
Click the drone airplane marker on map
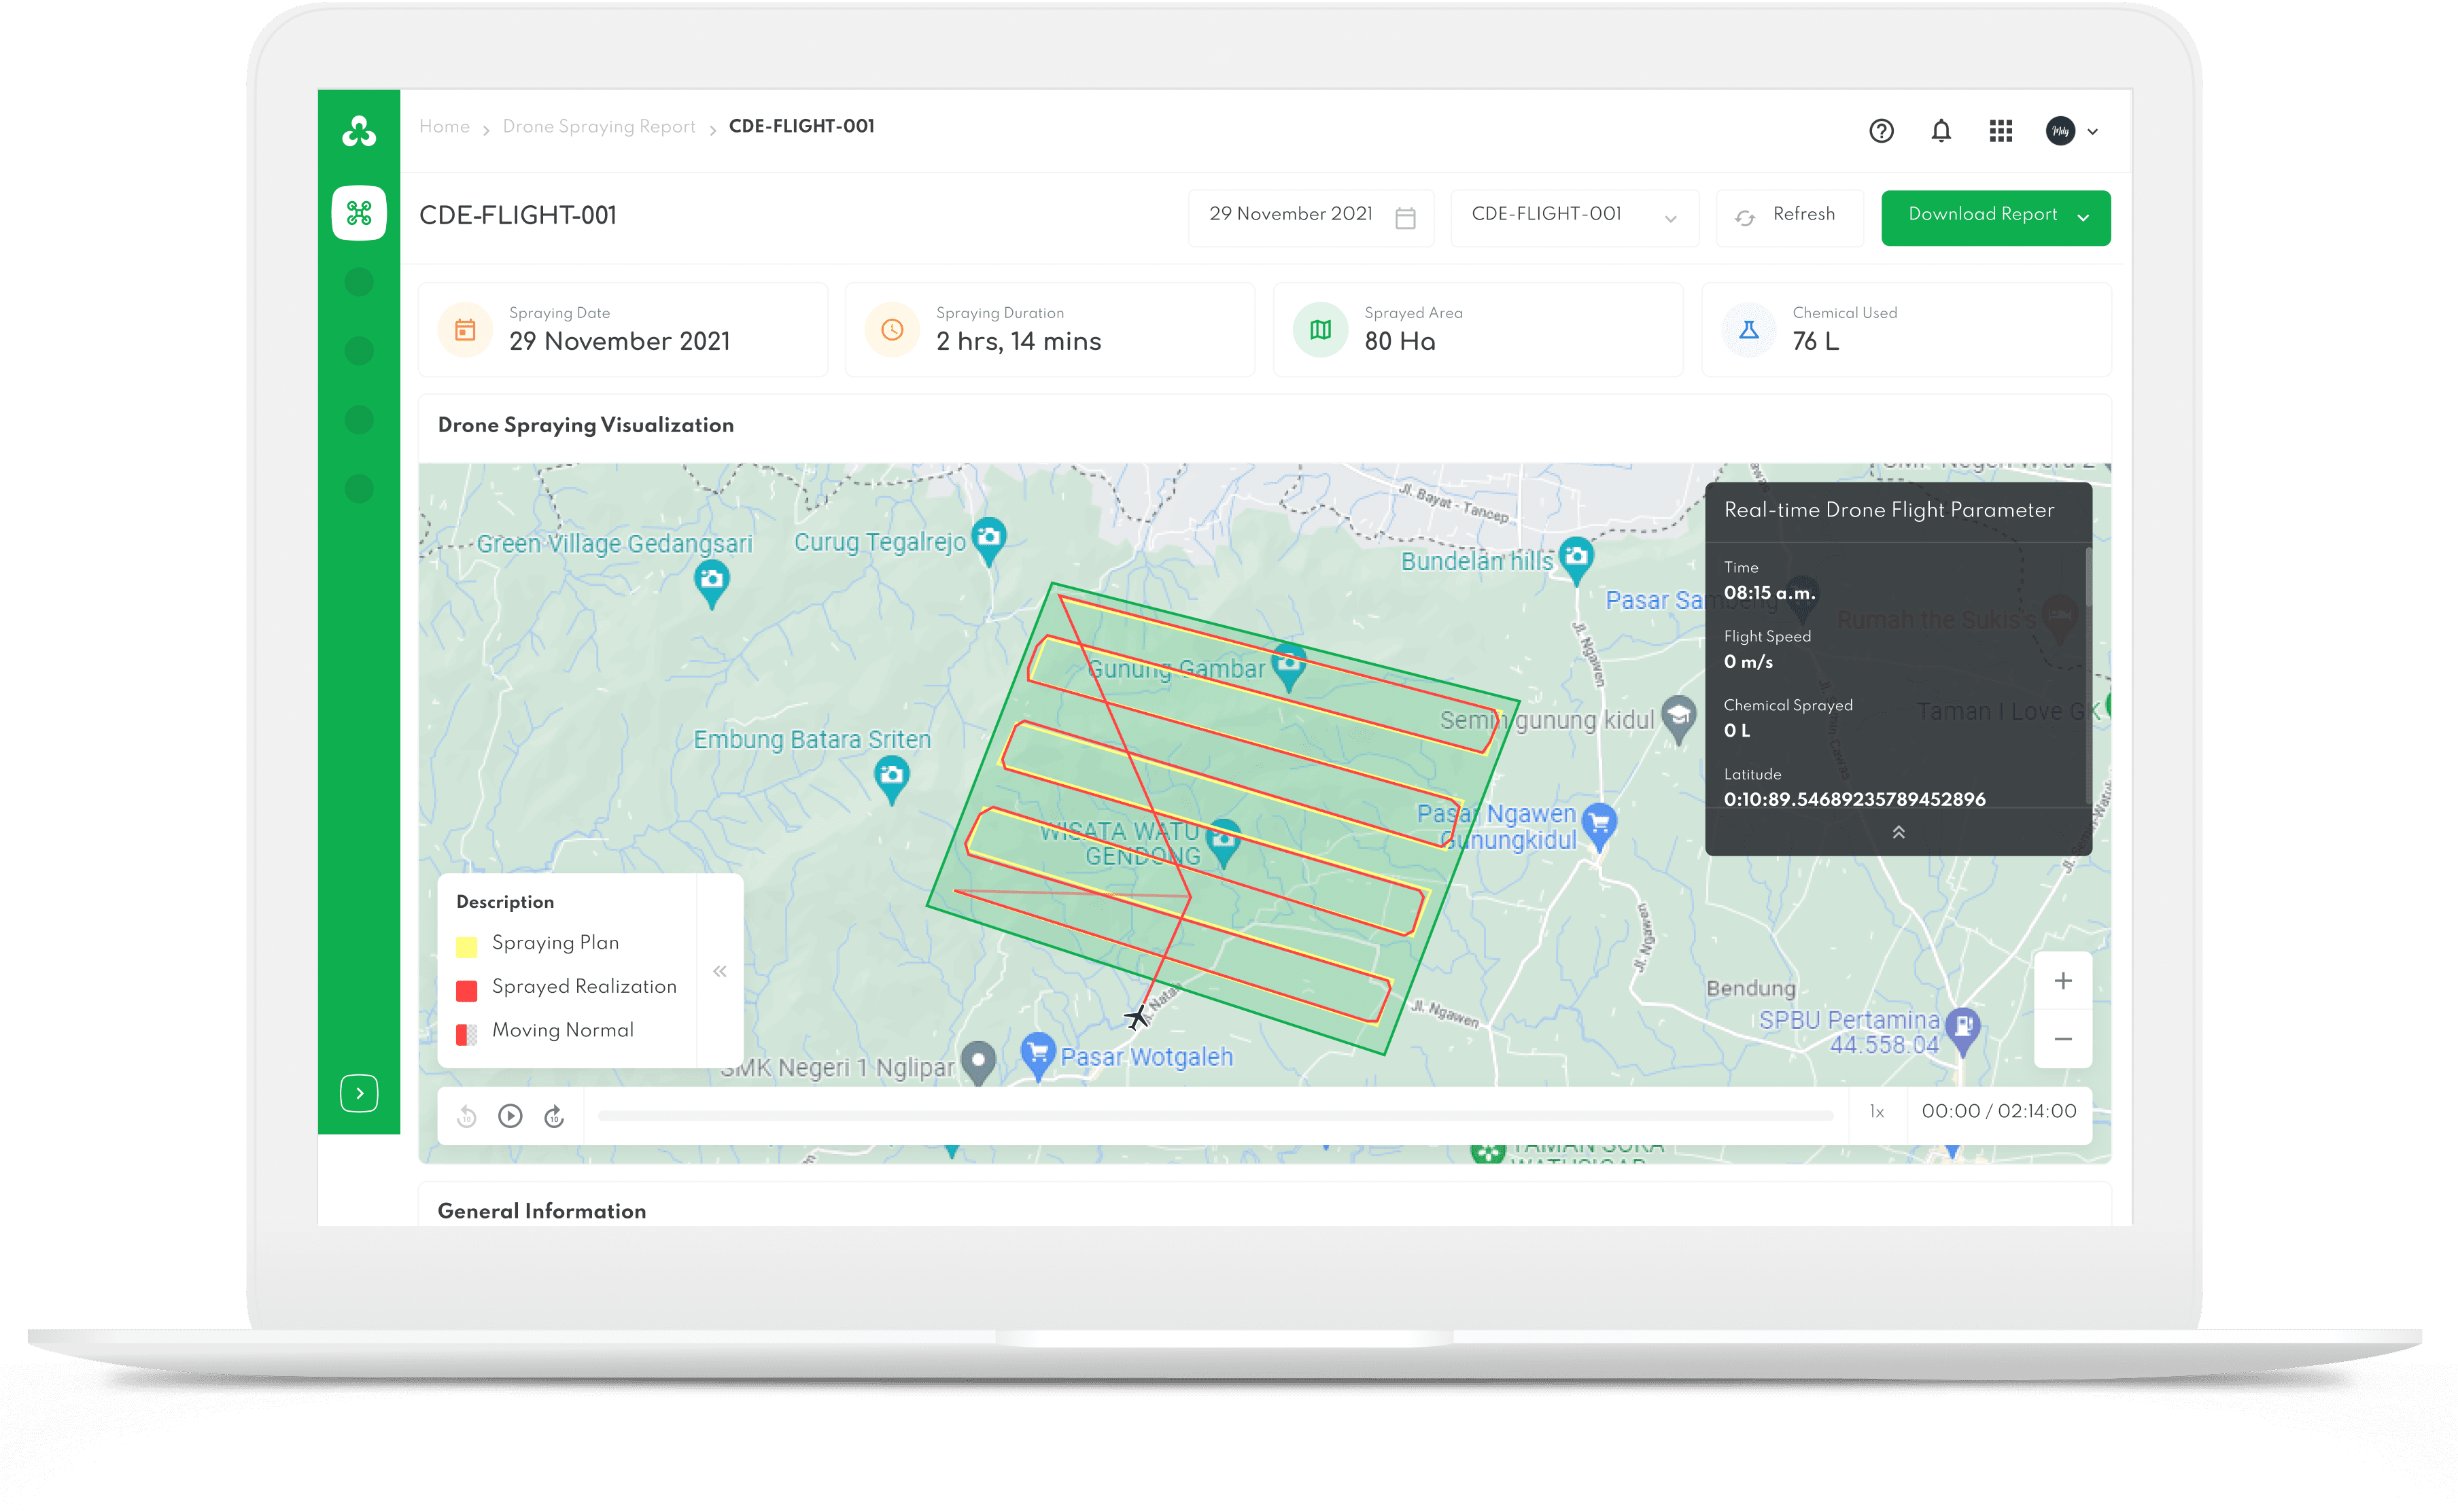pyautogui.click(x=1137, y=1017)
